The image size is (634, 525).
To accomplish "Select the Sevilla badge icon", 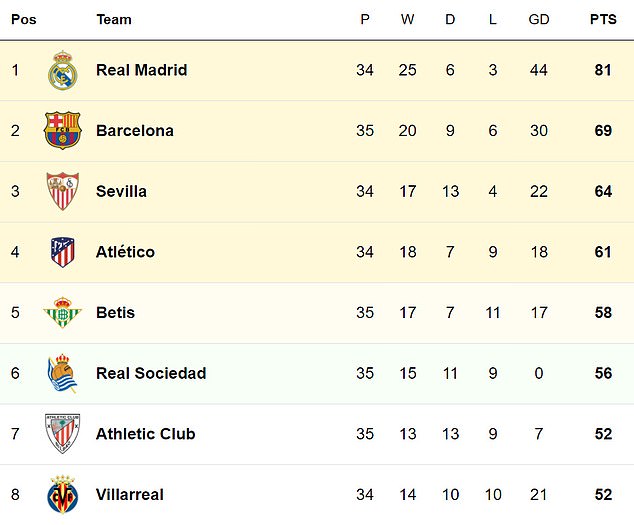I will (63, 191).
